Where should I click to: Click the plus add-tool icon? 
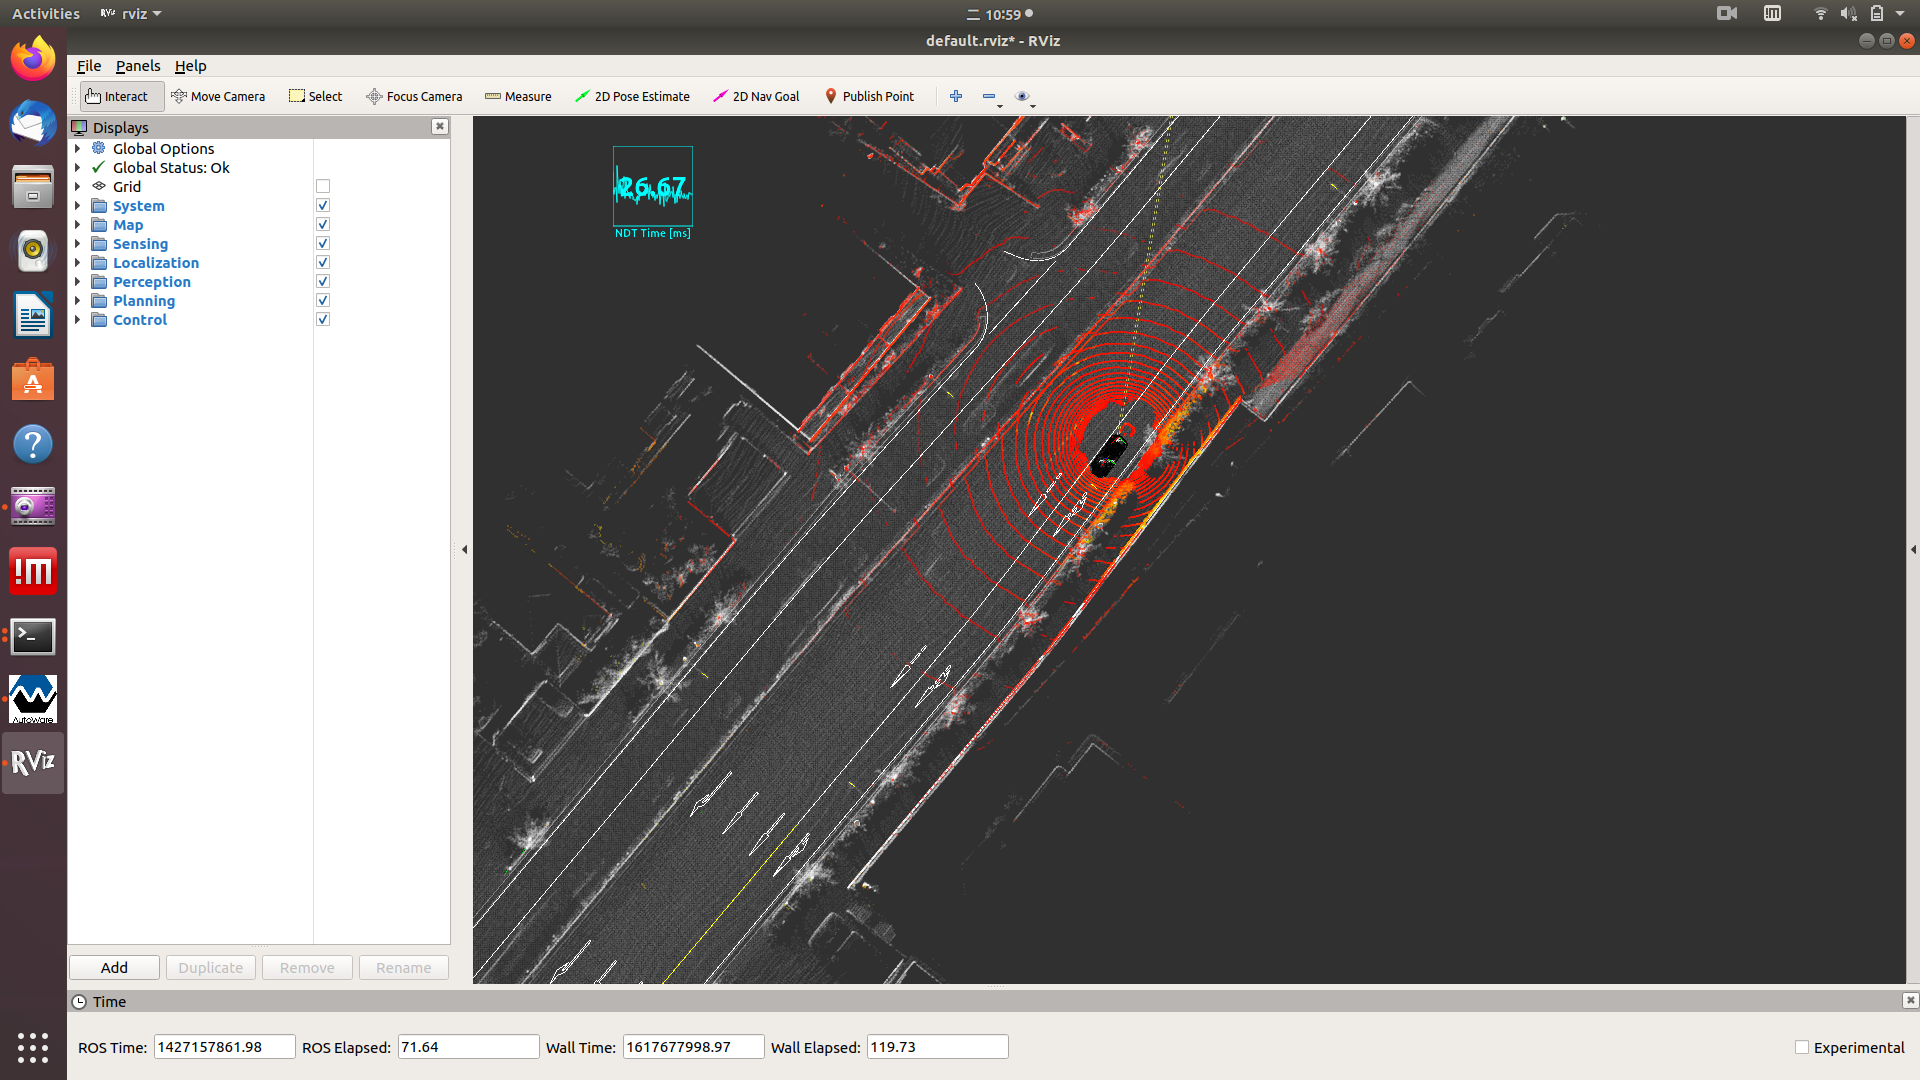click(x=956, y=96)
